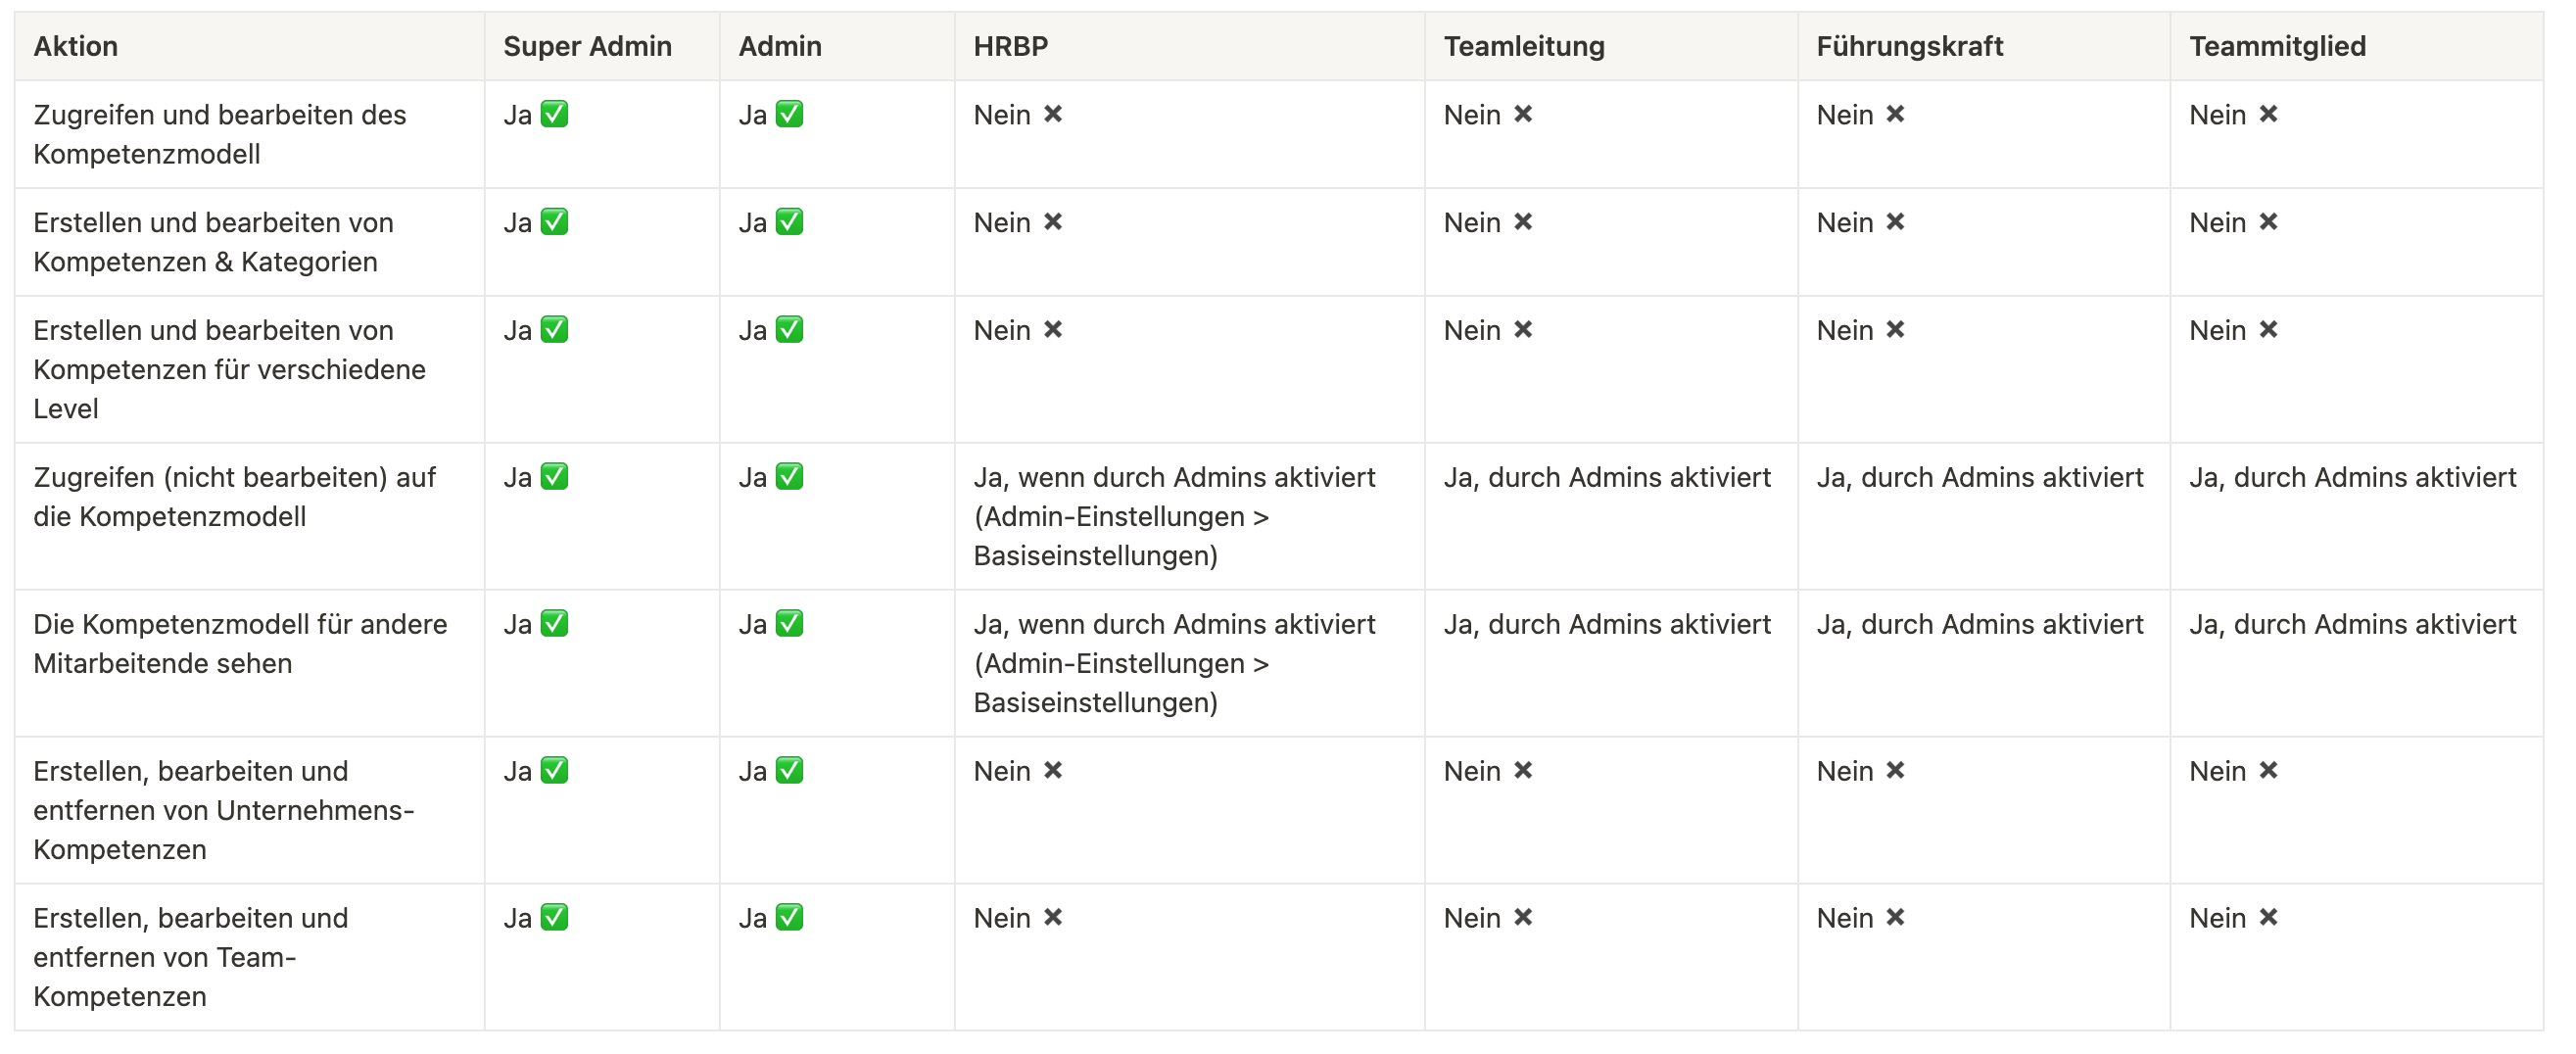
Task: Click Führungskraft cross in verschiedene Level row
Action: pyautogui.click(x=1895, y=330)
